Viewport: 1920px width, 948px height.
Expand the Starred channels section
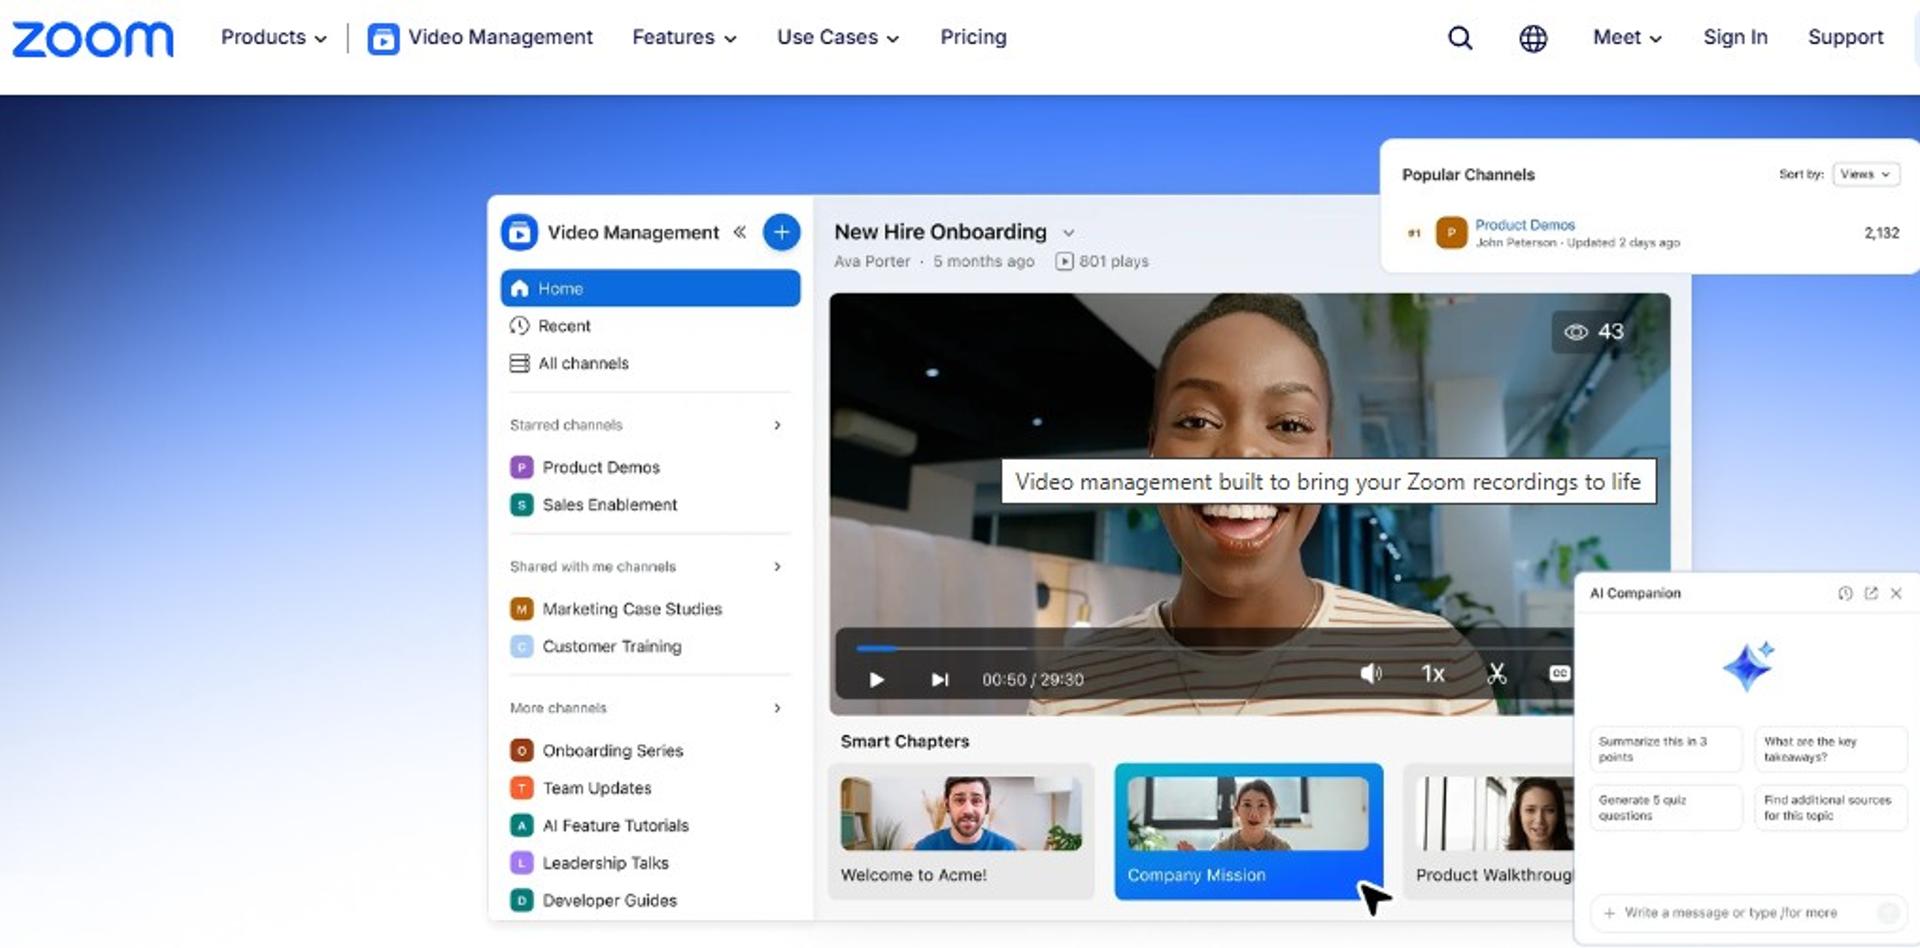(x=777, y=425)
